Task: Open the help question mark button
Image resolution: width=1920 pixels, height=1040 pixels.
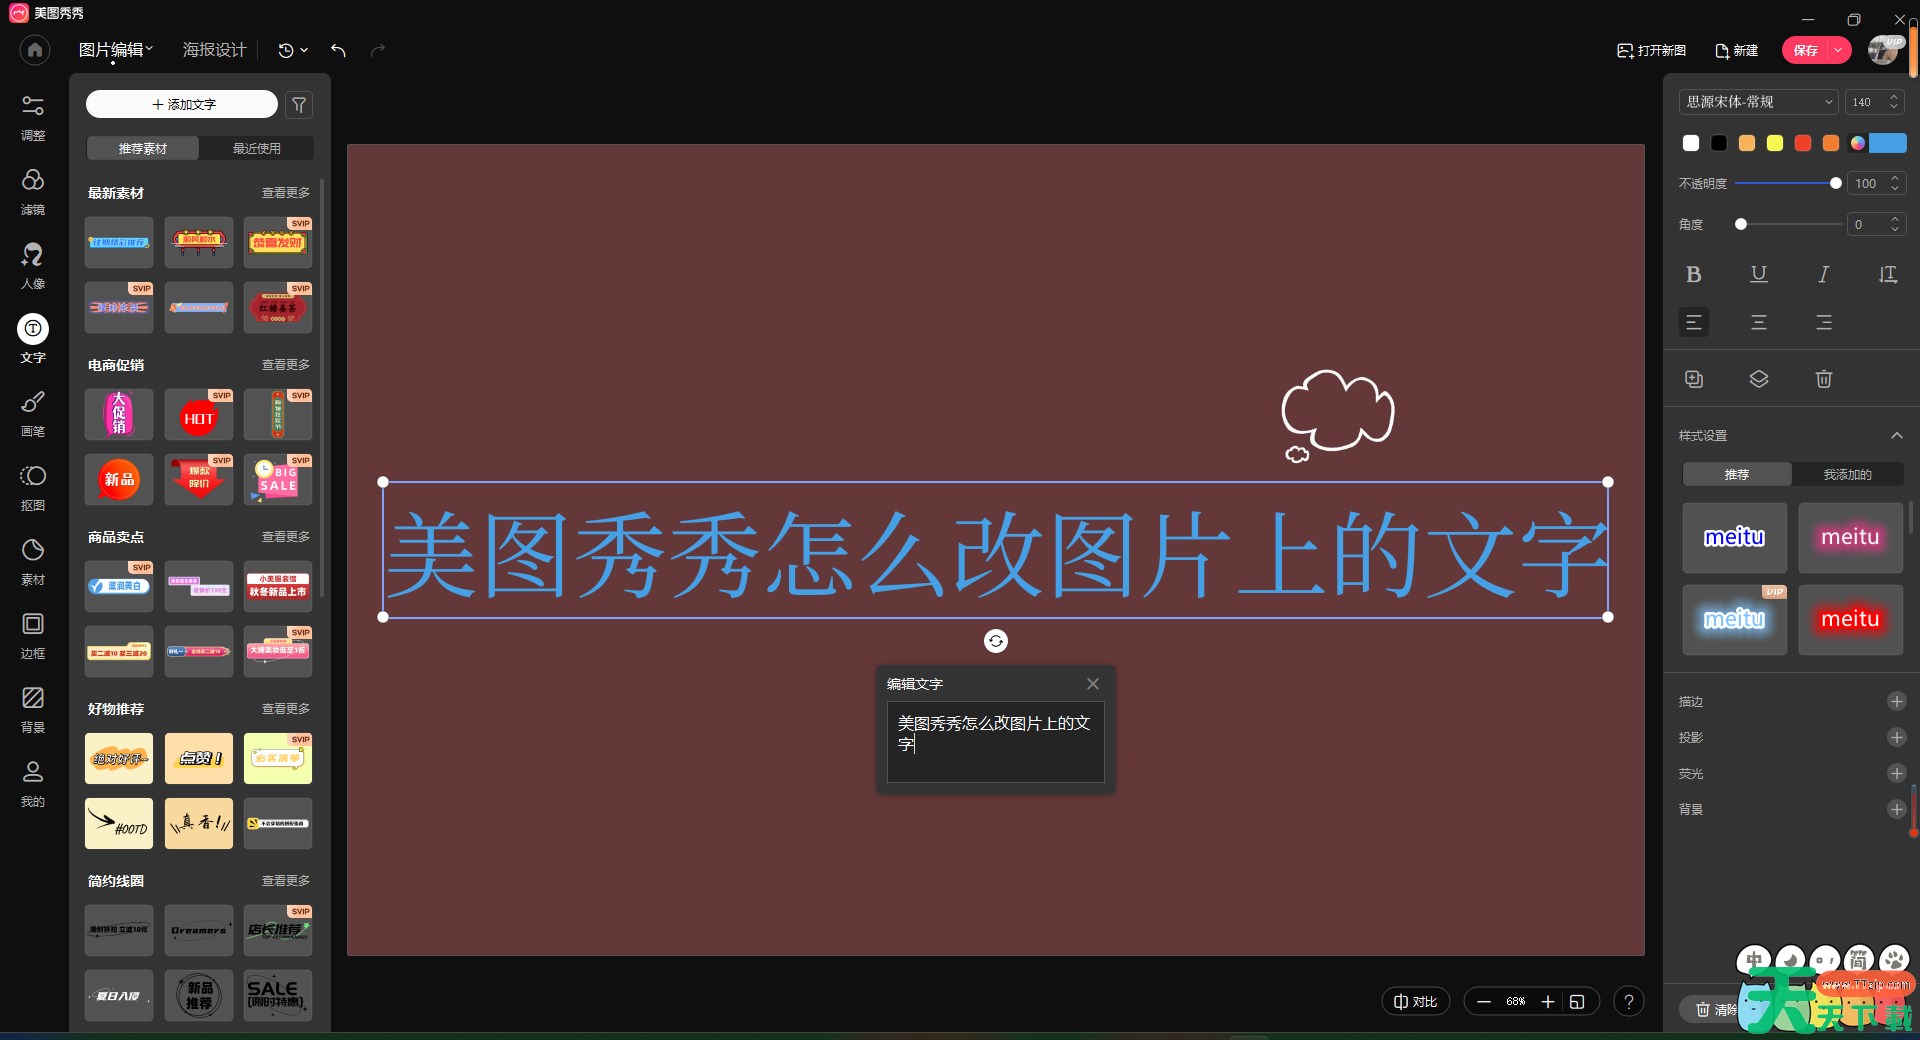Action: point(1629,1001)
